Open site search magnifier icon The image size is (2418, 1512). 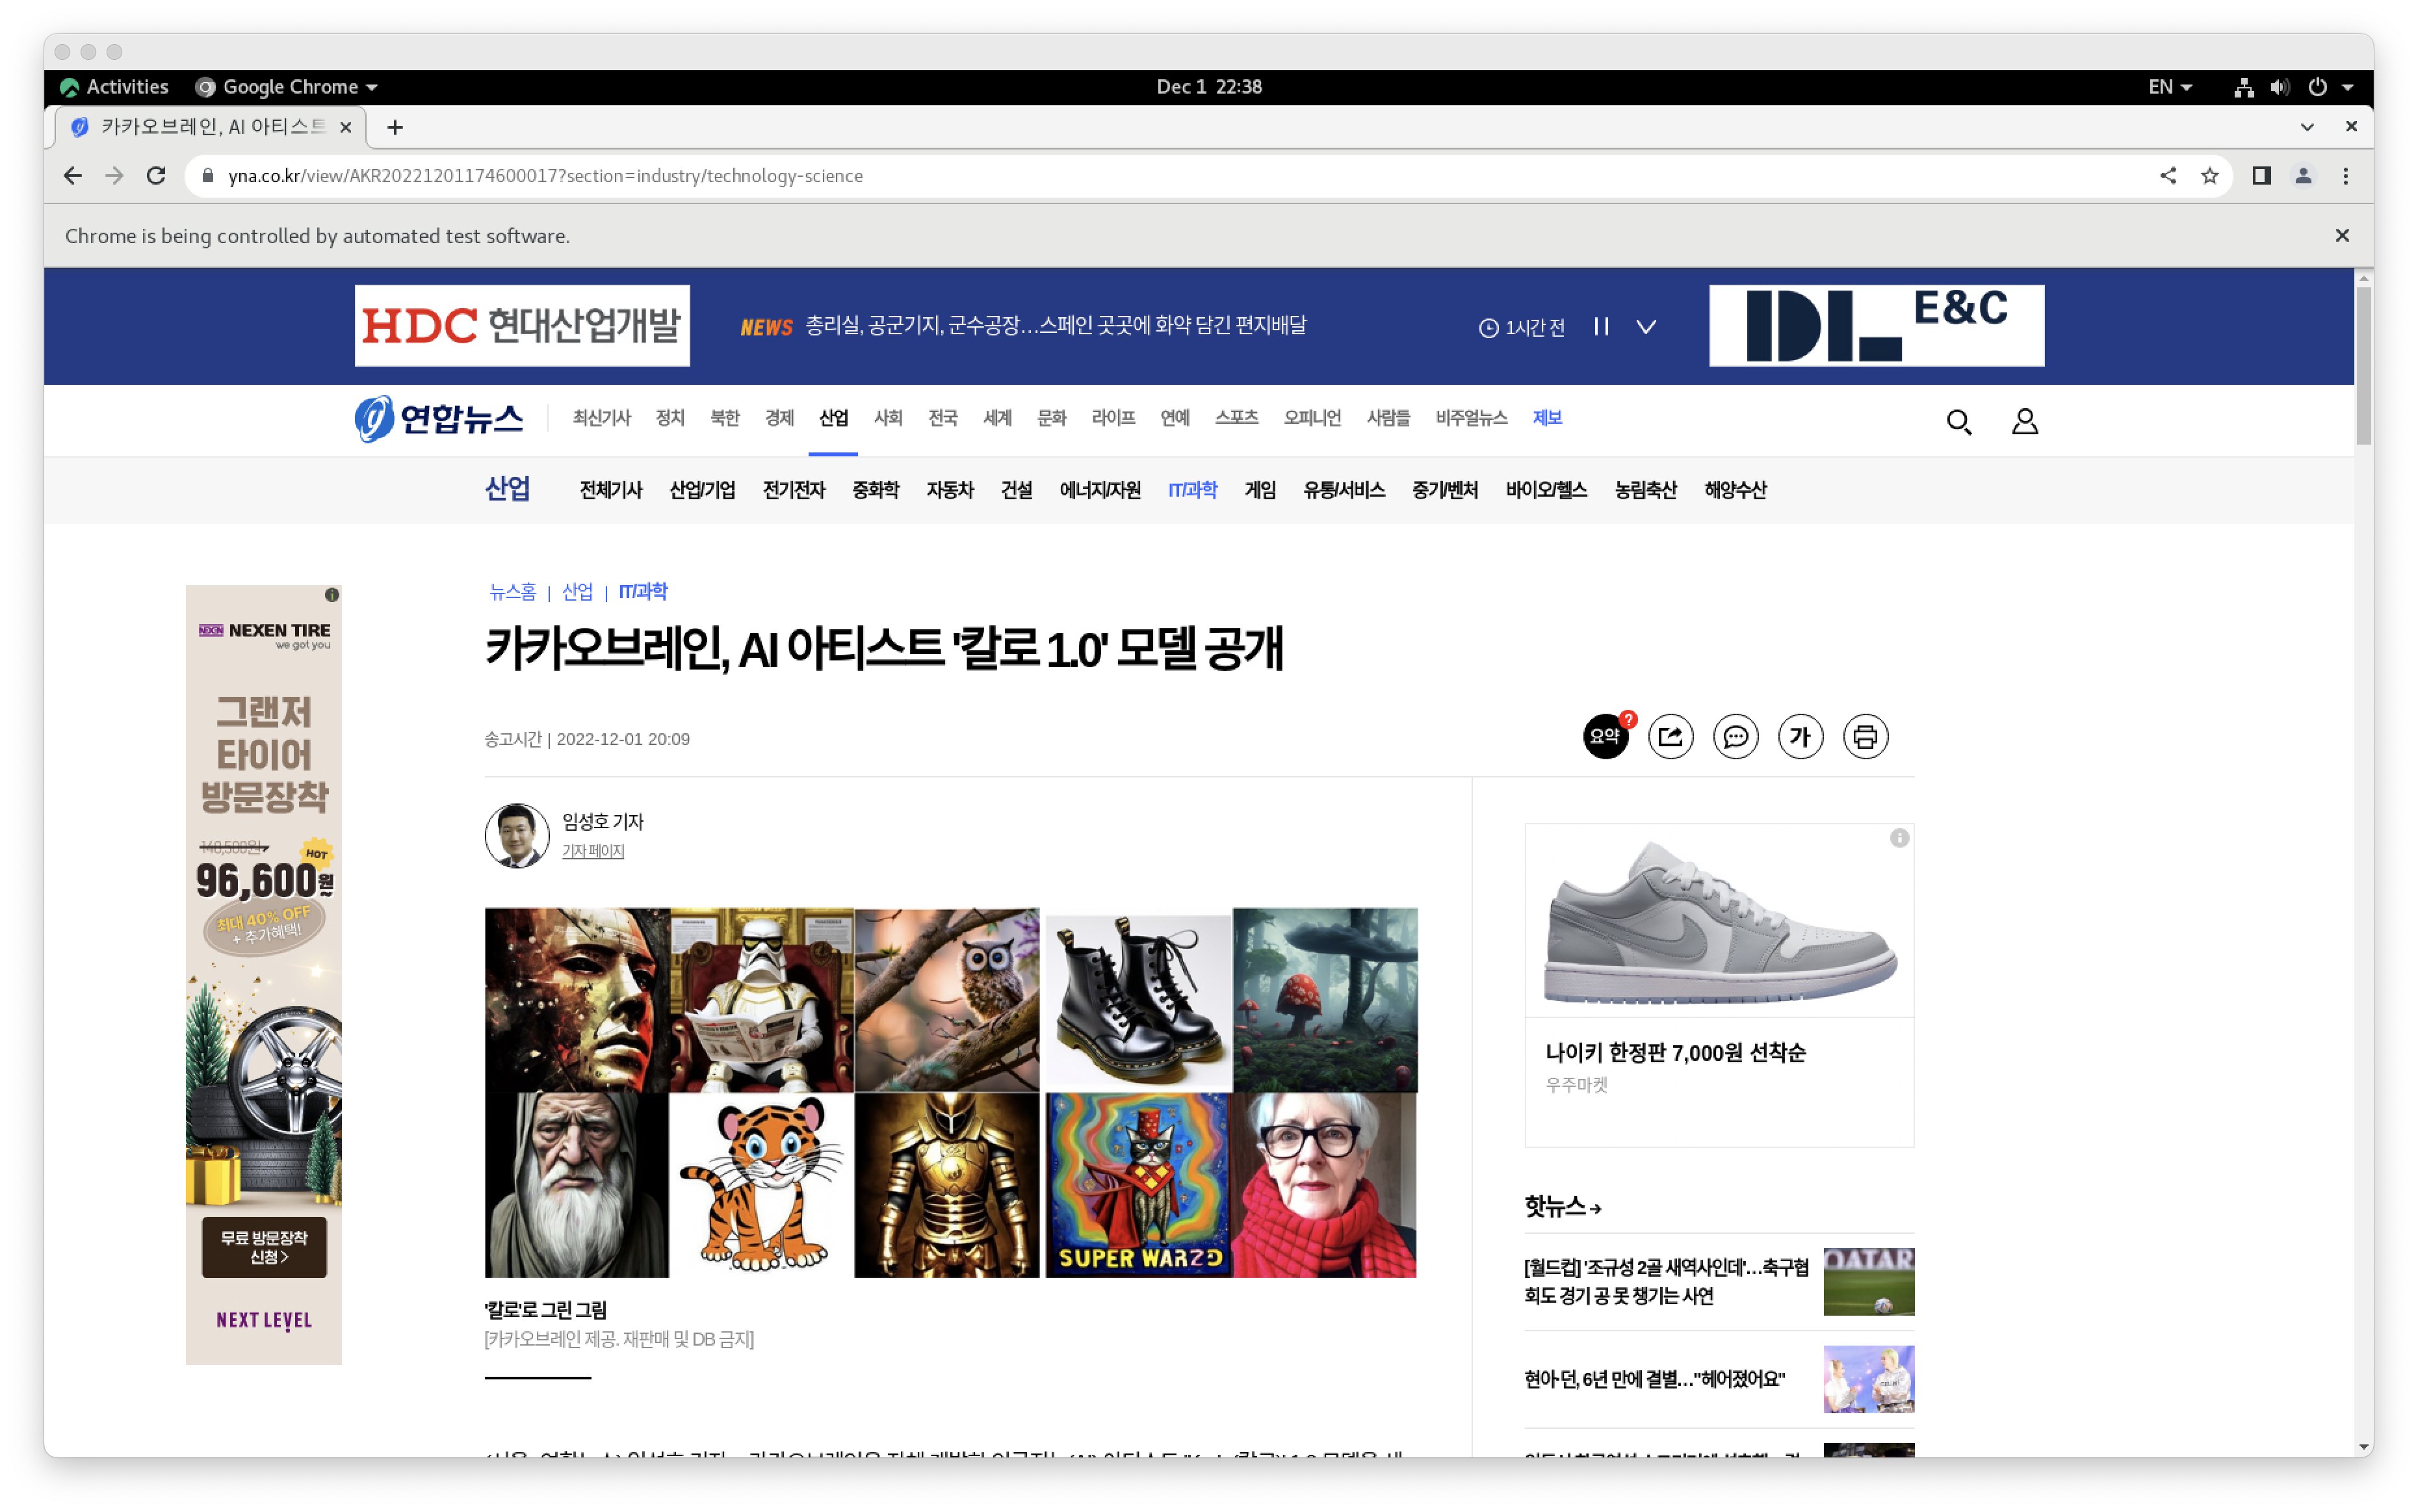point(1958,422)
